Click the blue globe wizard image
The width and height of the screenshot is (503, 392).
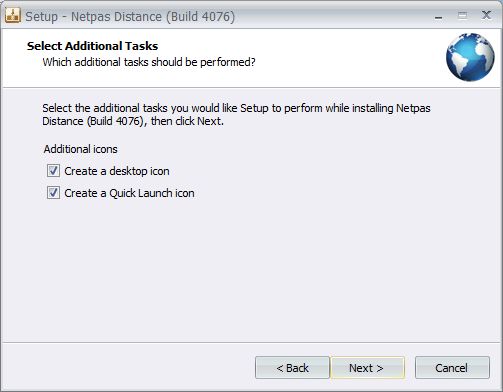(470, 57)
